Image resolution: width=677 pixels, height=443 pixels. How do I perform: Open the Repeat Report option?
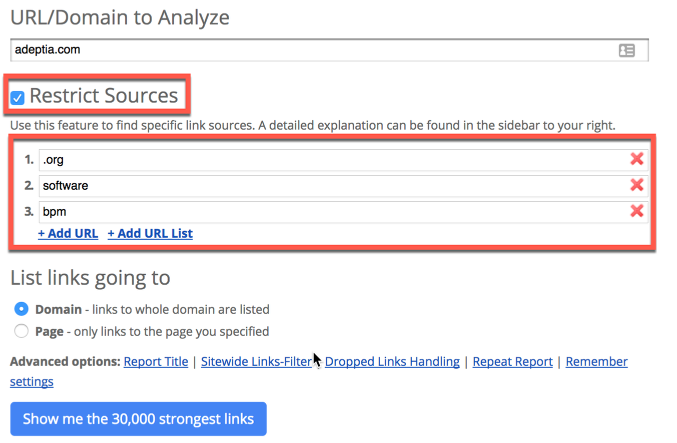(x=512, y=361)
